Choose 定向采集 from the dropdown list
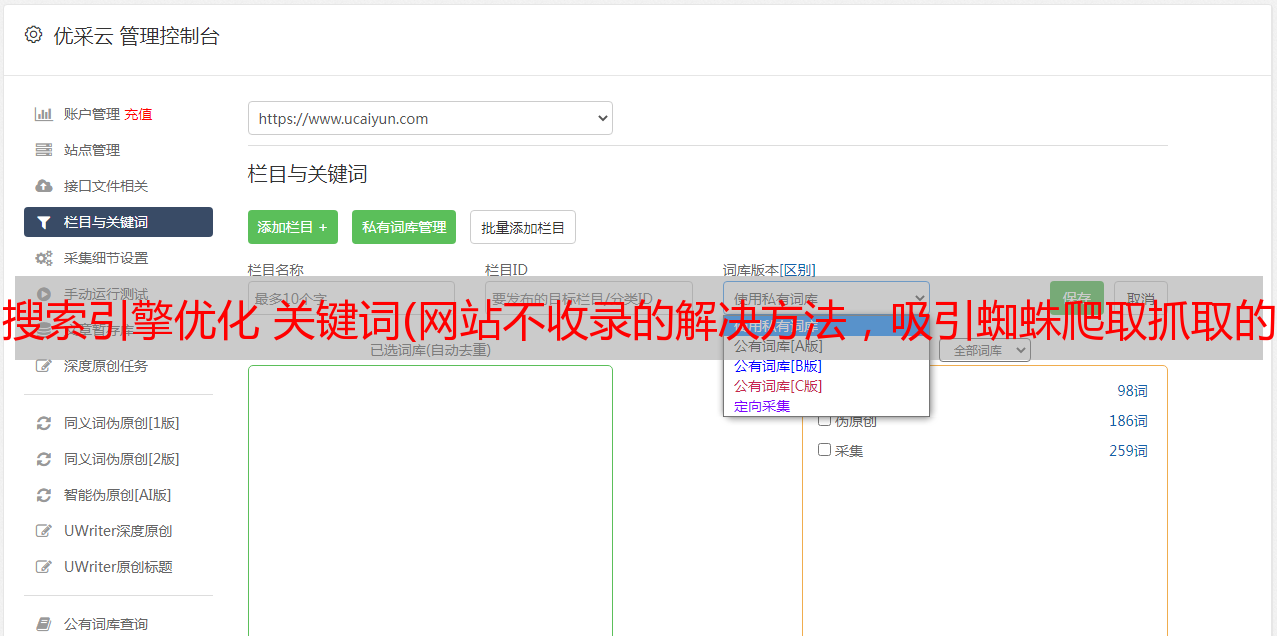This screenshot has height=636, width=1277. click(x=826, y=406)
